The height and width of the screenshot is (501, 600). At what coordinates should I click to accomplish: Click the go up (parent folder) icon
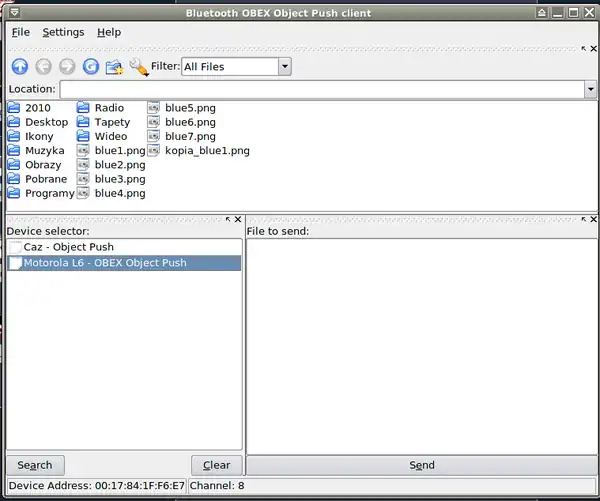[19, 67]
